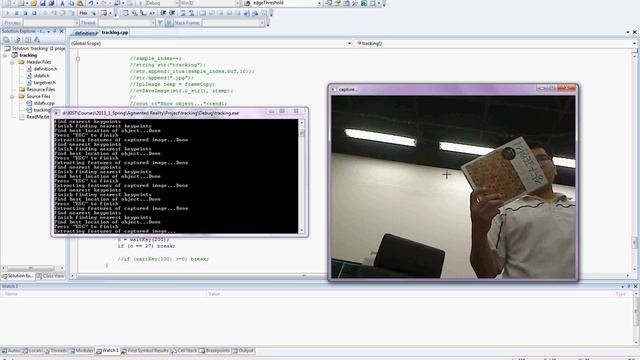Select ReadMe.txt in Solution Explorer
The width and height of the screenshot is (640, 360).
click(x=38, y=117)
